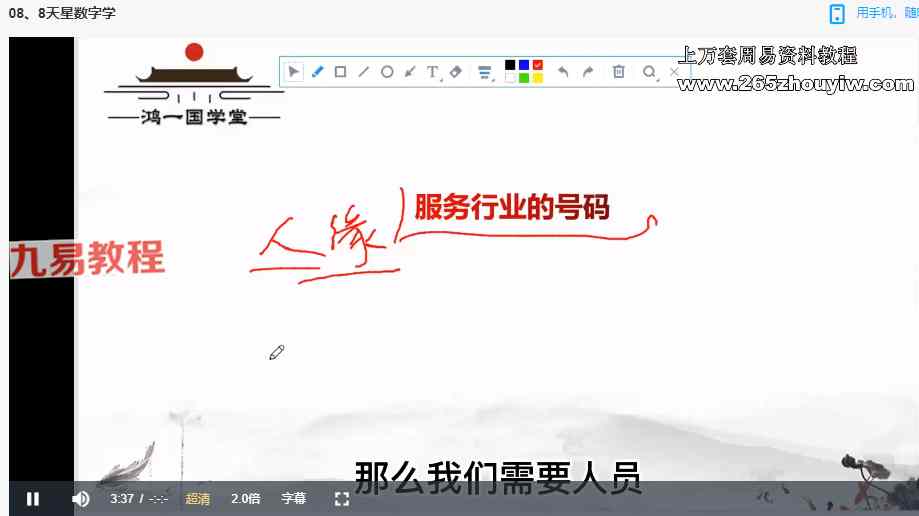Toggle 字幕 subtitles
Viewport: 919px width, 516px height.
click(293, 499)
